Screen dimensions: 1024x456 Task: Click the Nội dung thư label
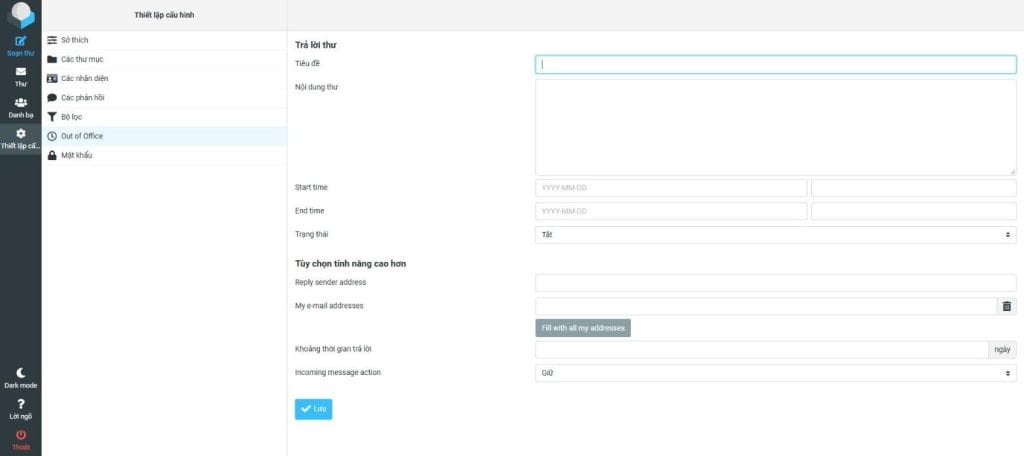click(316, 87)
